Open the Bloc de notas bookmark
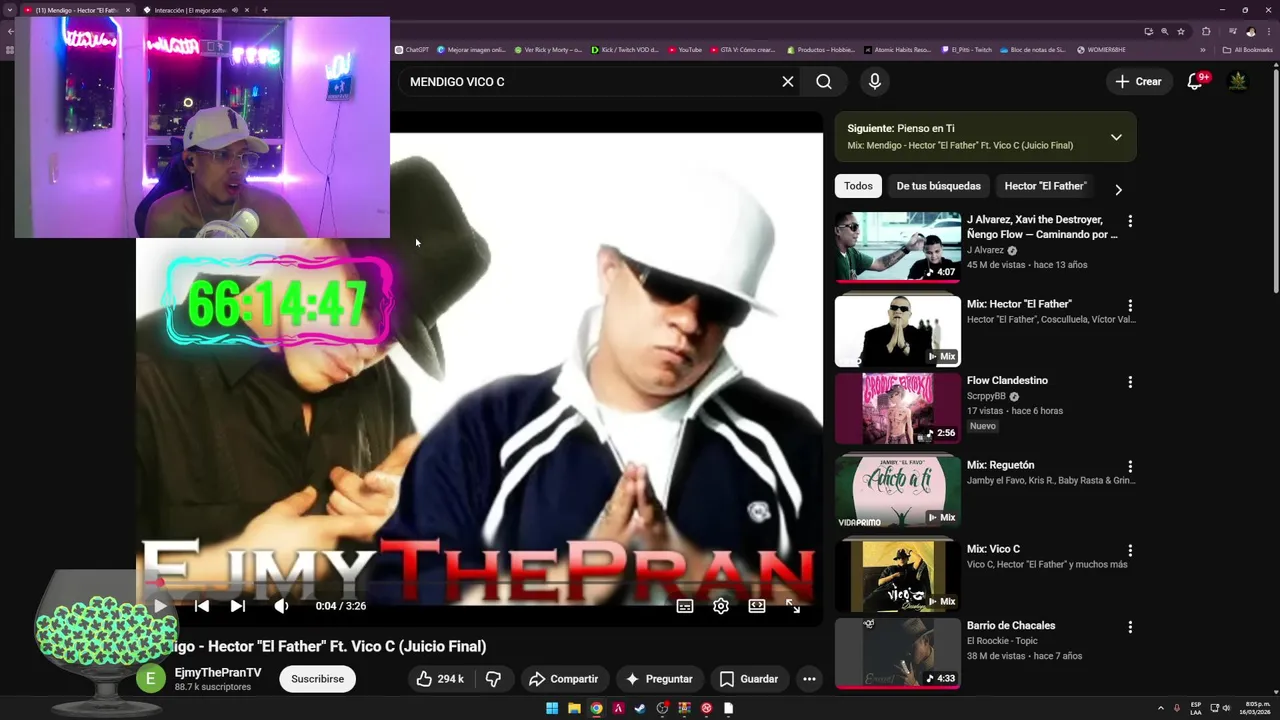1280x720 pixels. [x=1033, y=50]
